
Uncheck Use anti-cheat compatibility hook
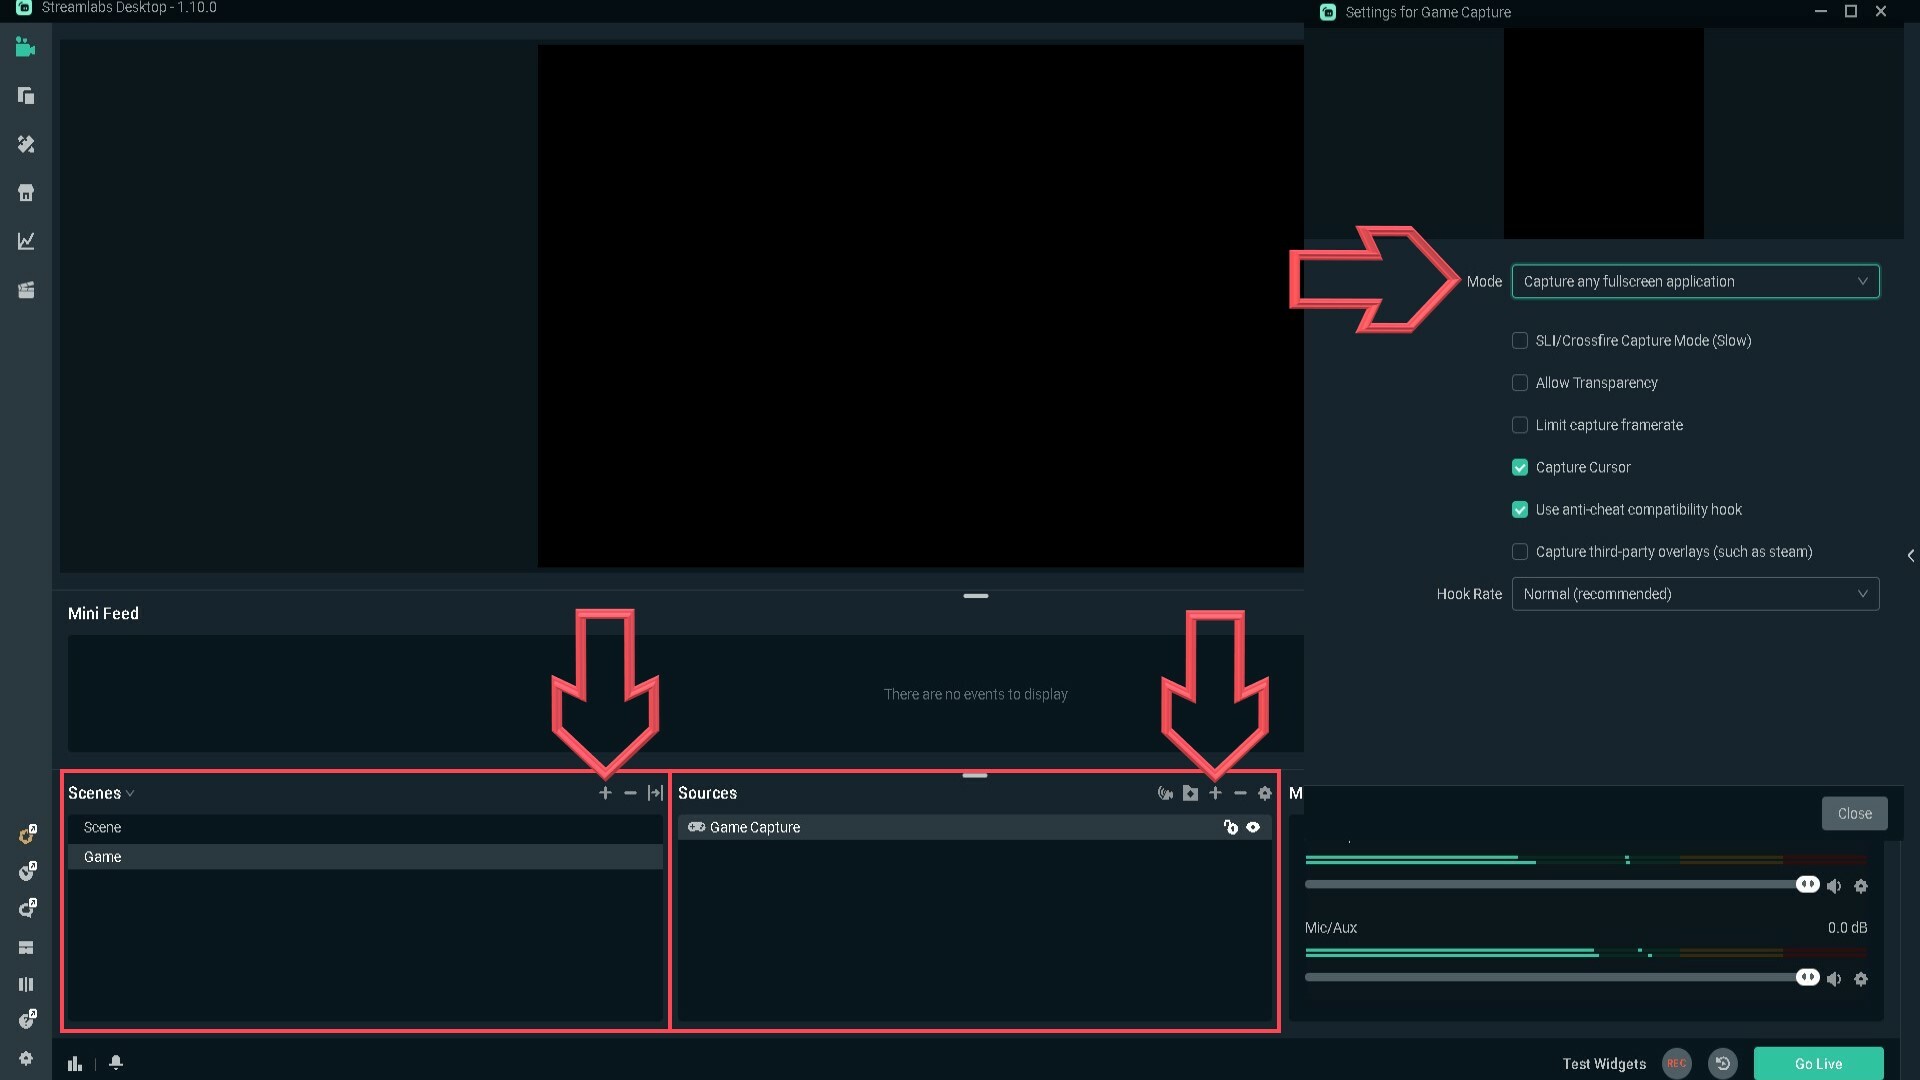click(1520, 509)
